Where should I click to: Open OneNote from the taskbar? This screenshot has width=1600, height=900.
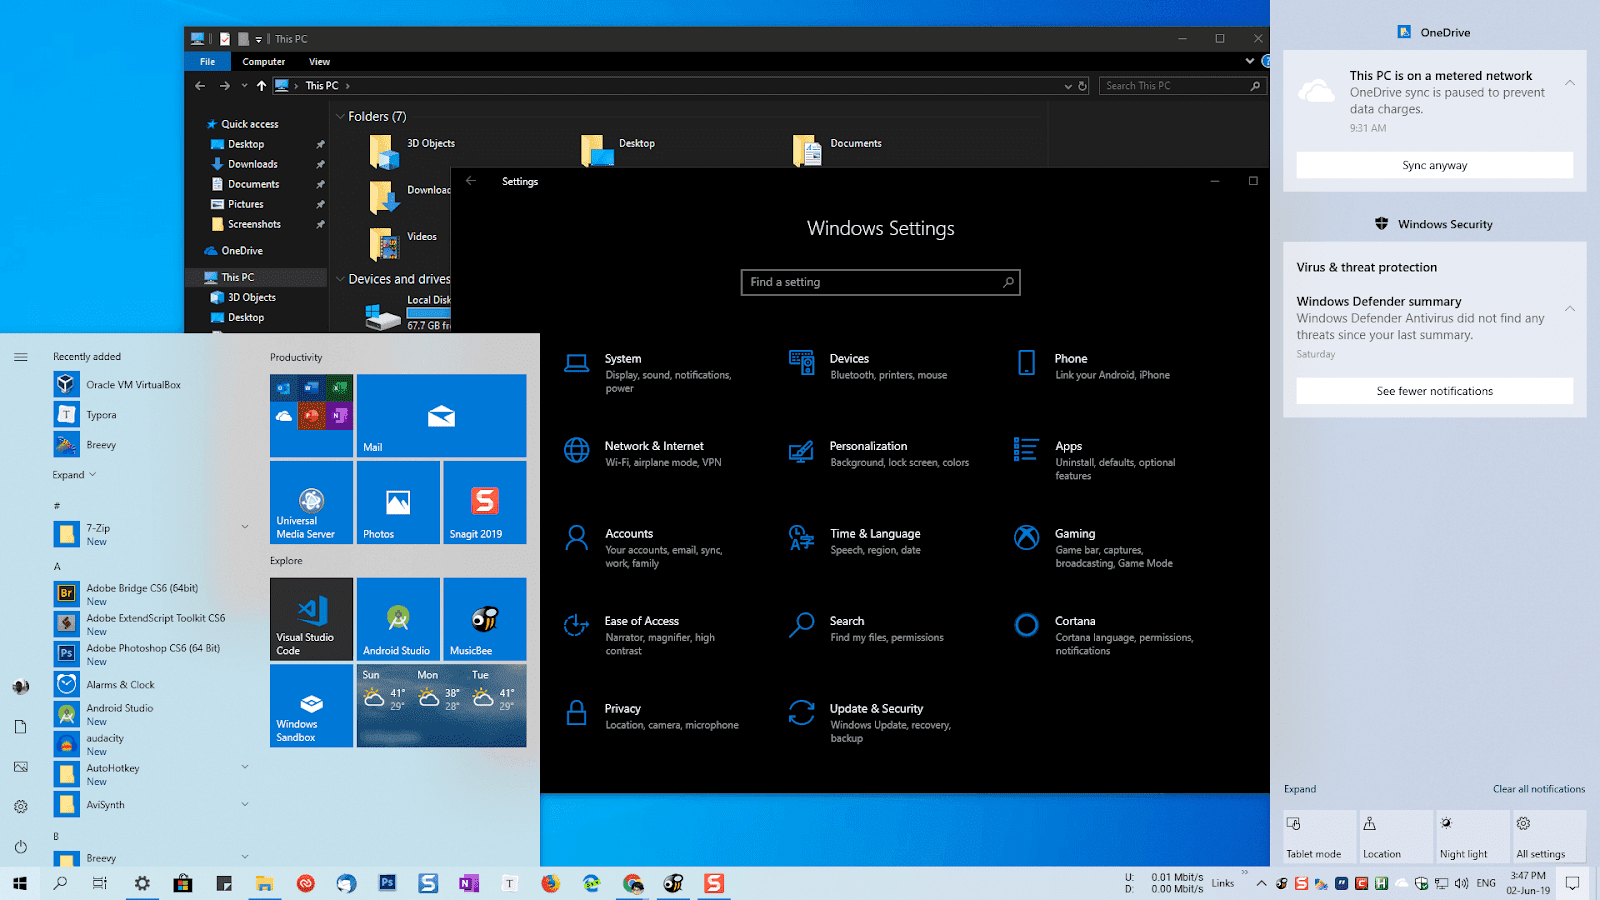[x=469, y=883]
